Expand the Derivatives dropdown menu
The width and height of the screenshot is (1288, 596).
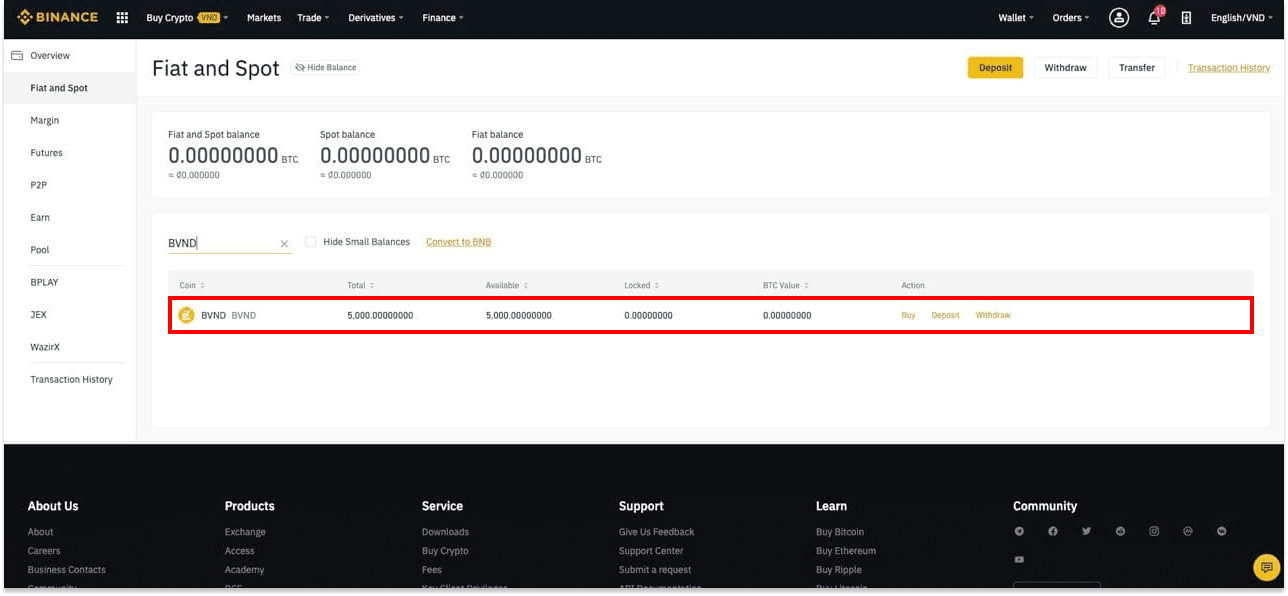pyautogui.click(x=376, y=18)
